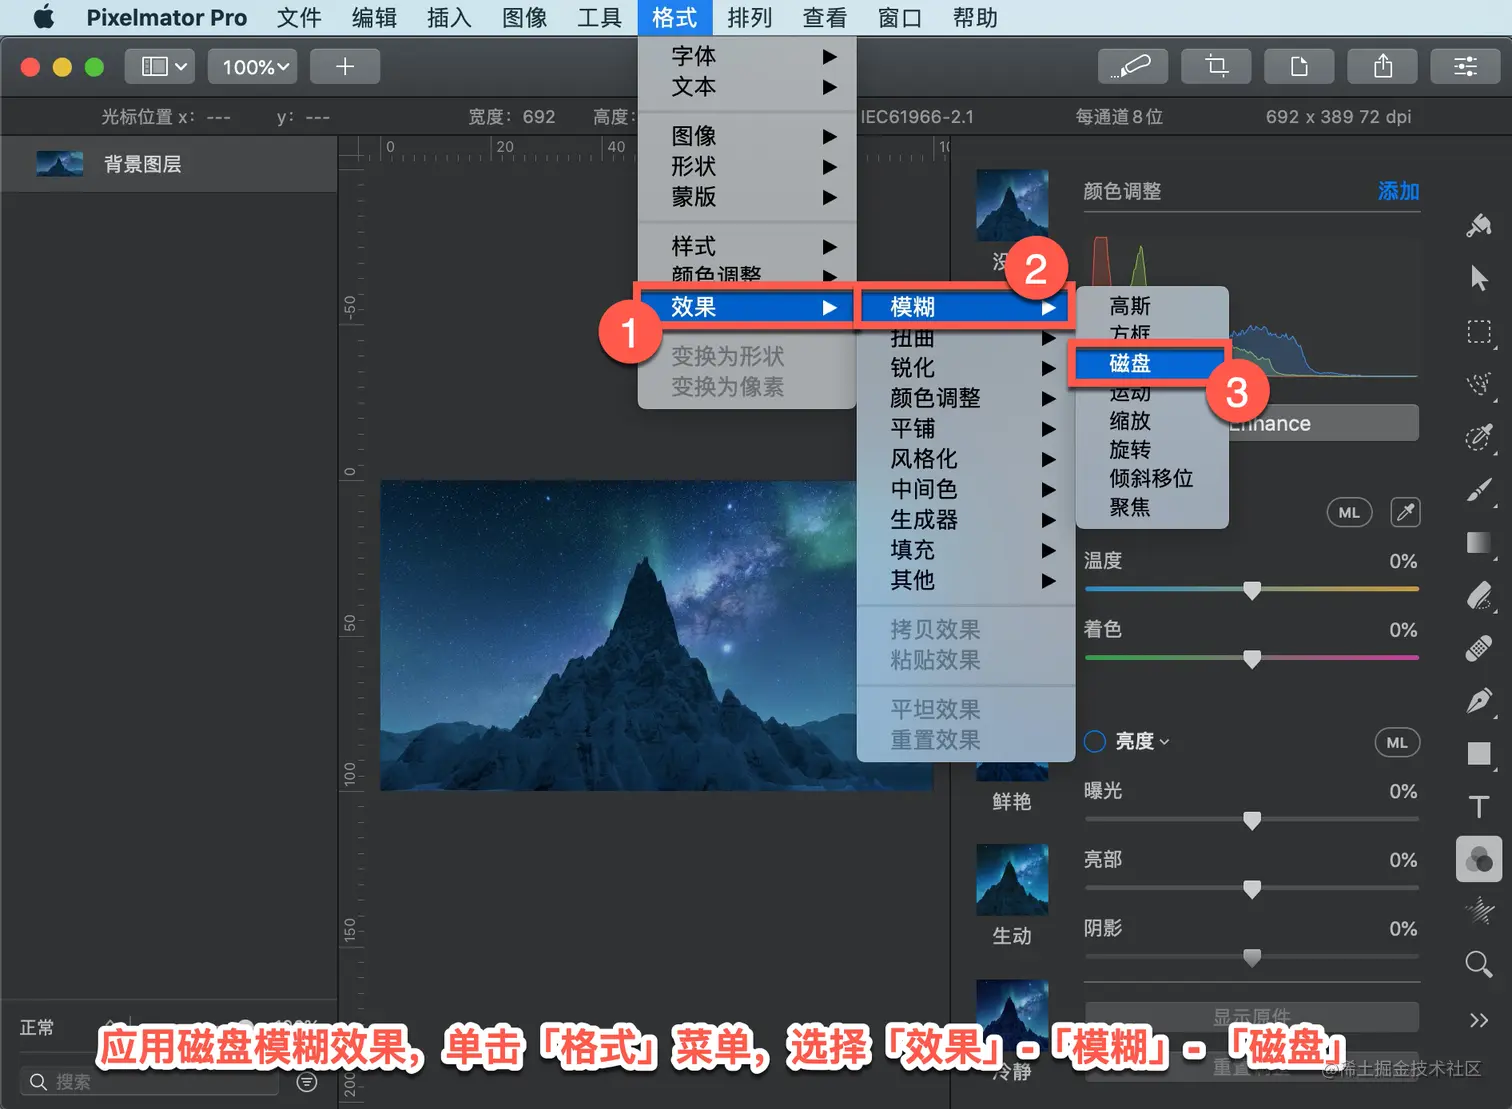Screen dimensions: 1512x1109
Task: Select the Pen tool
Action: click(x=1479, y=701)
